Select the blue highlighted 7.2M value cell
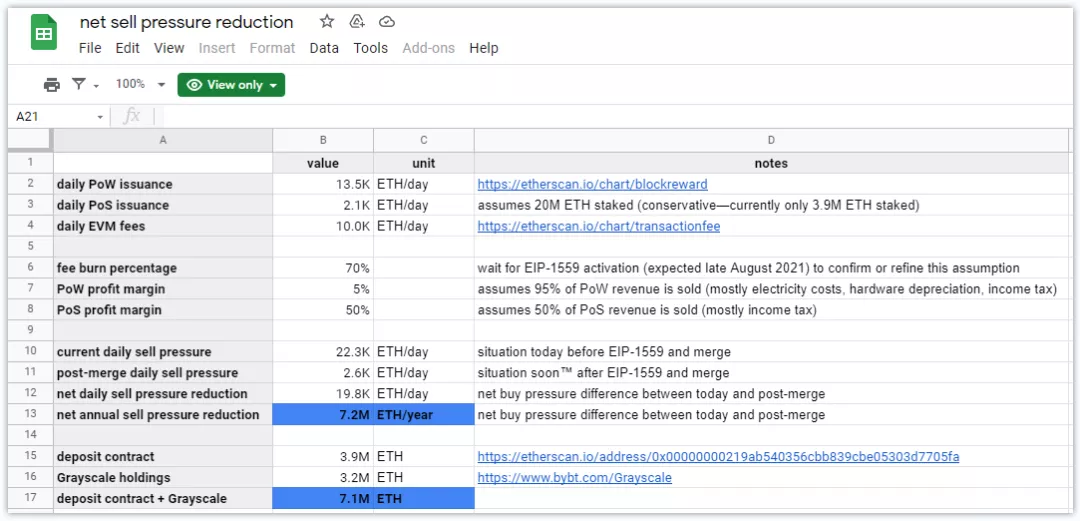 322,415
